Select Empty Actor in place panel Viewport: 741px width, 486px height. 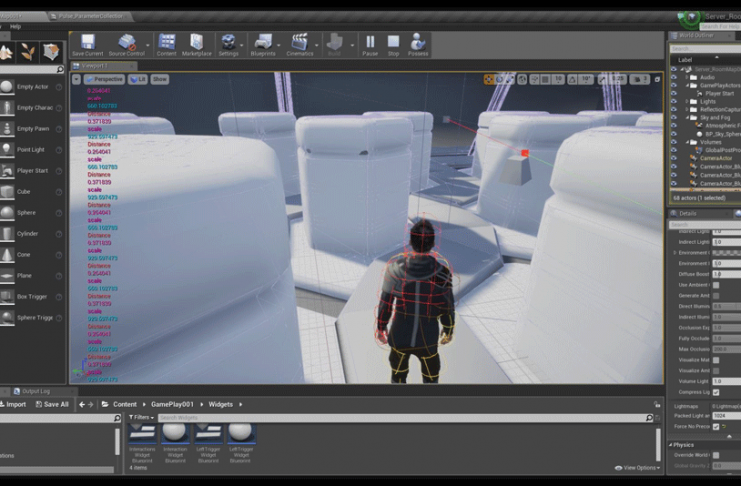pyautogui.click(x=32, y=87)
